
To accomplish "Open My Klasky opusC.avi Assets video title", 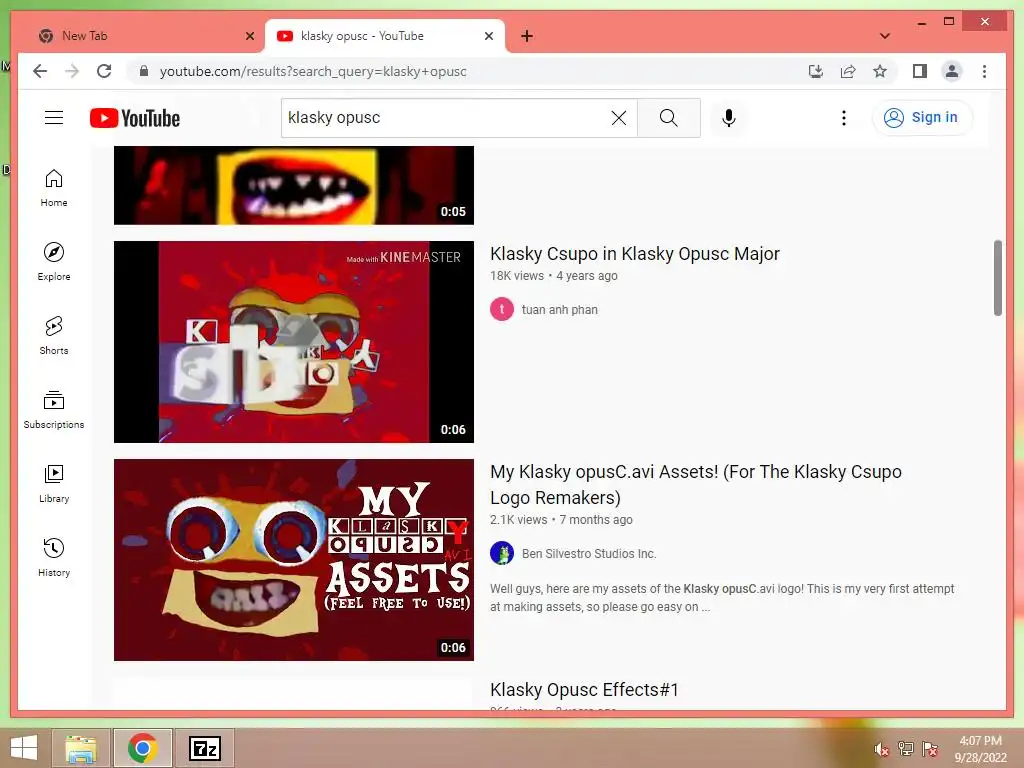I will (696, 485).
